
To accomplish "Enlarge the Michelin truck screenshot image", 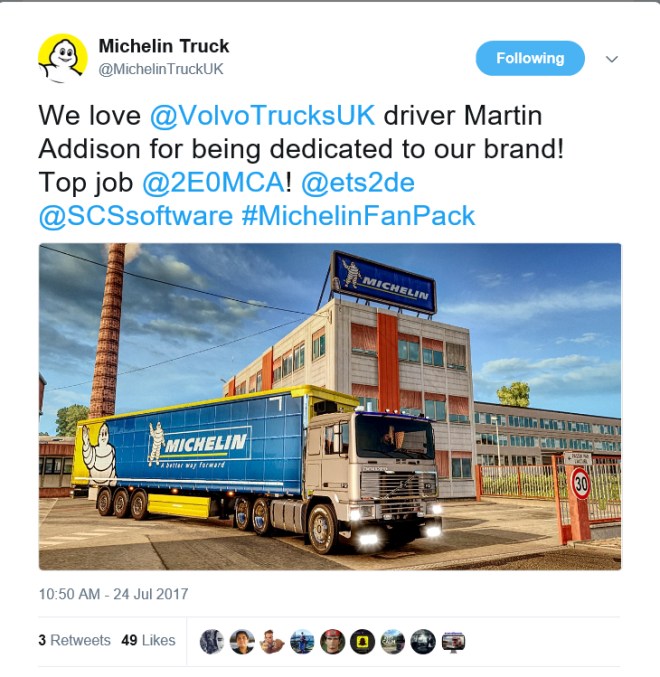I will point(330,406).
